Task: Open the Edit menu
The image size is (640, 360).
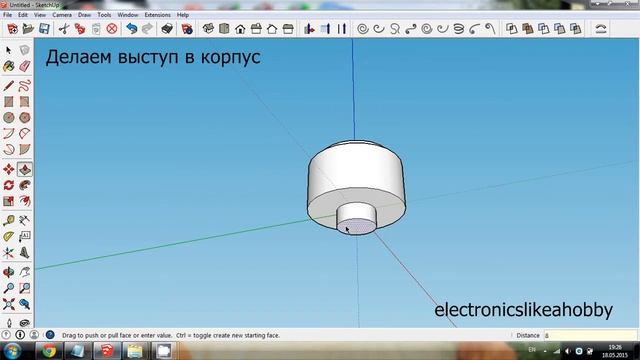Action: [x=23, y=15]
